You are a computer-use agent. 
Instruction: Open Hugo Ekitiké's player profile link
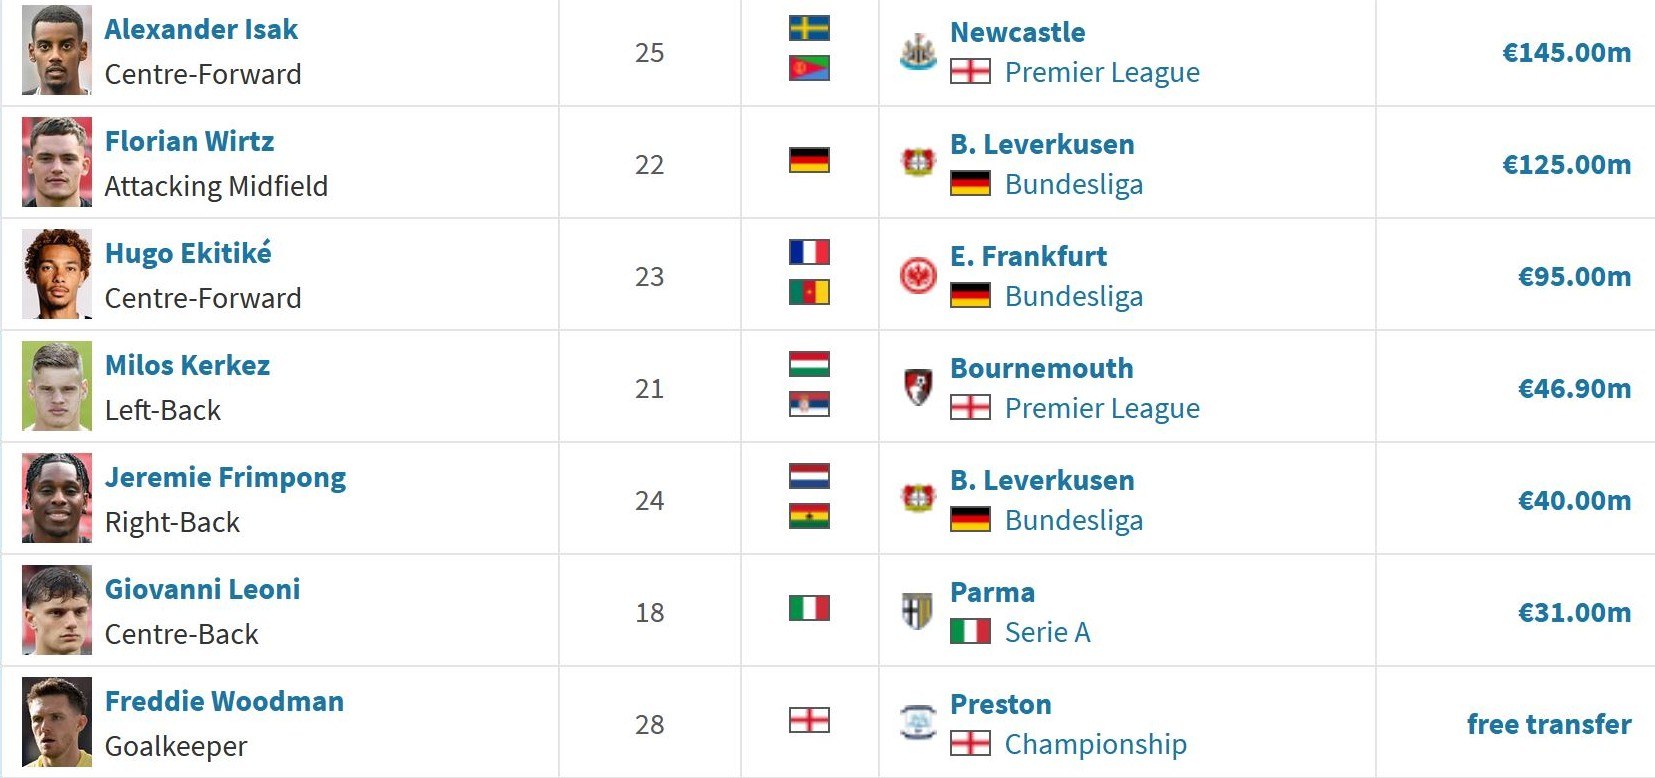(188, 254)
